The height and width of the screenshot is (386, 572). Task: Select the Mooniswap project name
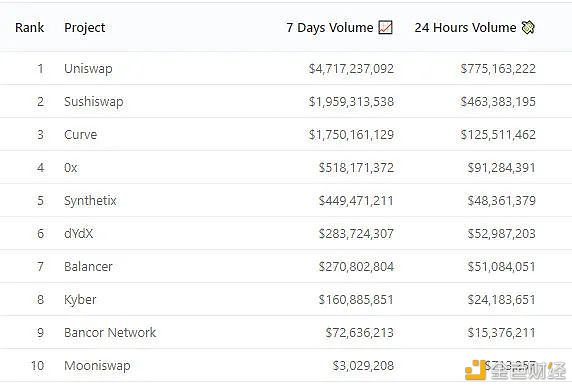coord(97,366)
